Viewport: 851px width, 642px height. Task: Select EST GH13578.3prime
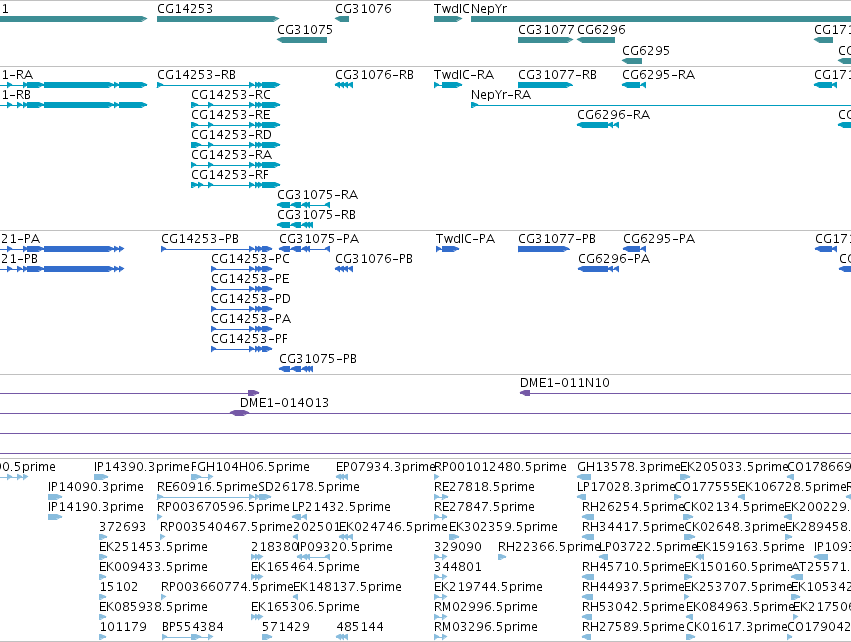click(x=628, y=467)
